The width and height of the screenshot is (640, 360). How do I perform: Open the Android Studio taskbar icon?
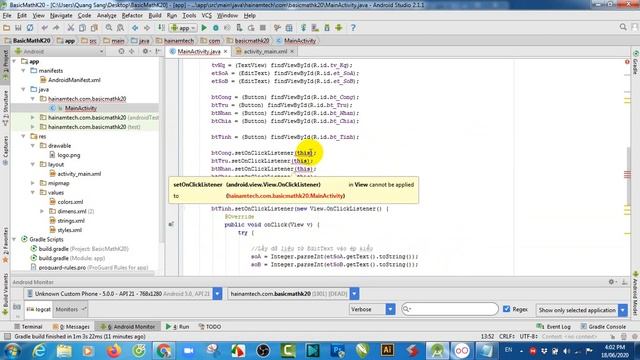[437, 351]
